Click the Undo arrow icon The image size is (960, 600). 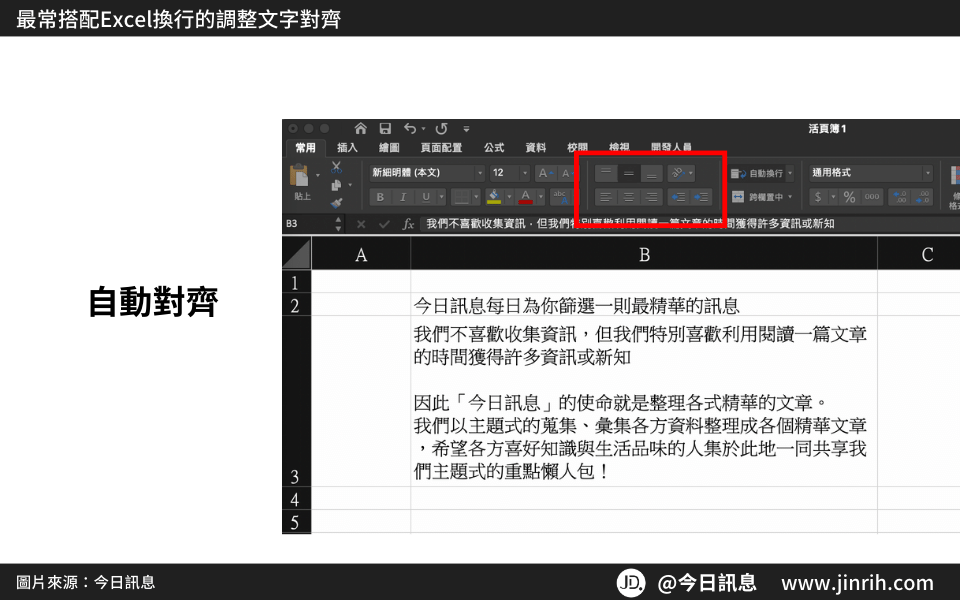pos(410,129)
